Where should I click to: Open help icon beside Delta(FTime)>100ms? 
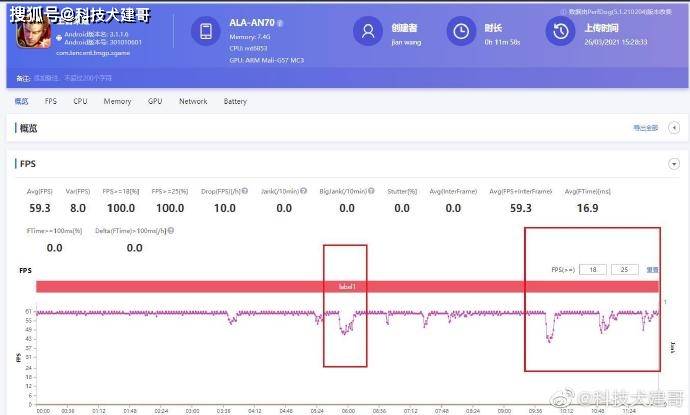171,231
